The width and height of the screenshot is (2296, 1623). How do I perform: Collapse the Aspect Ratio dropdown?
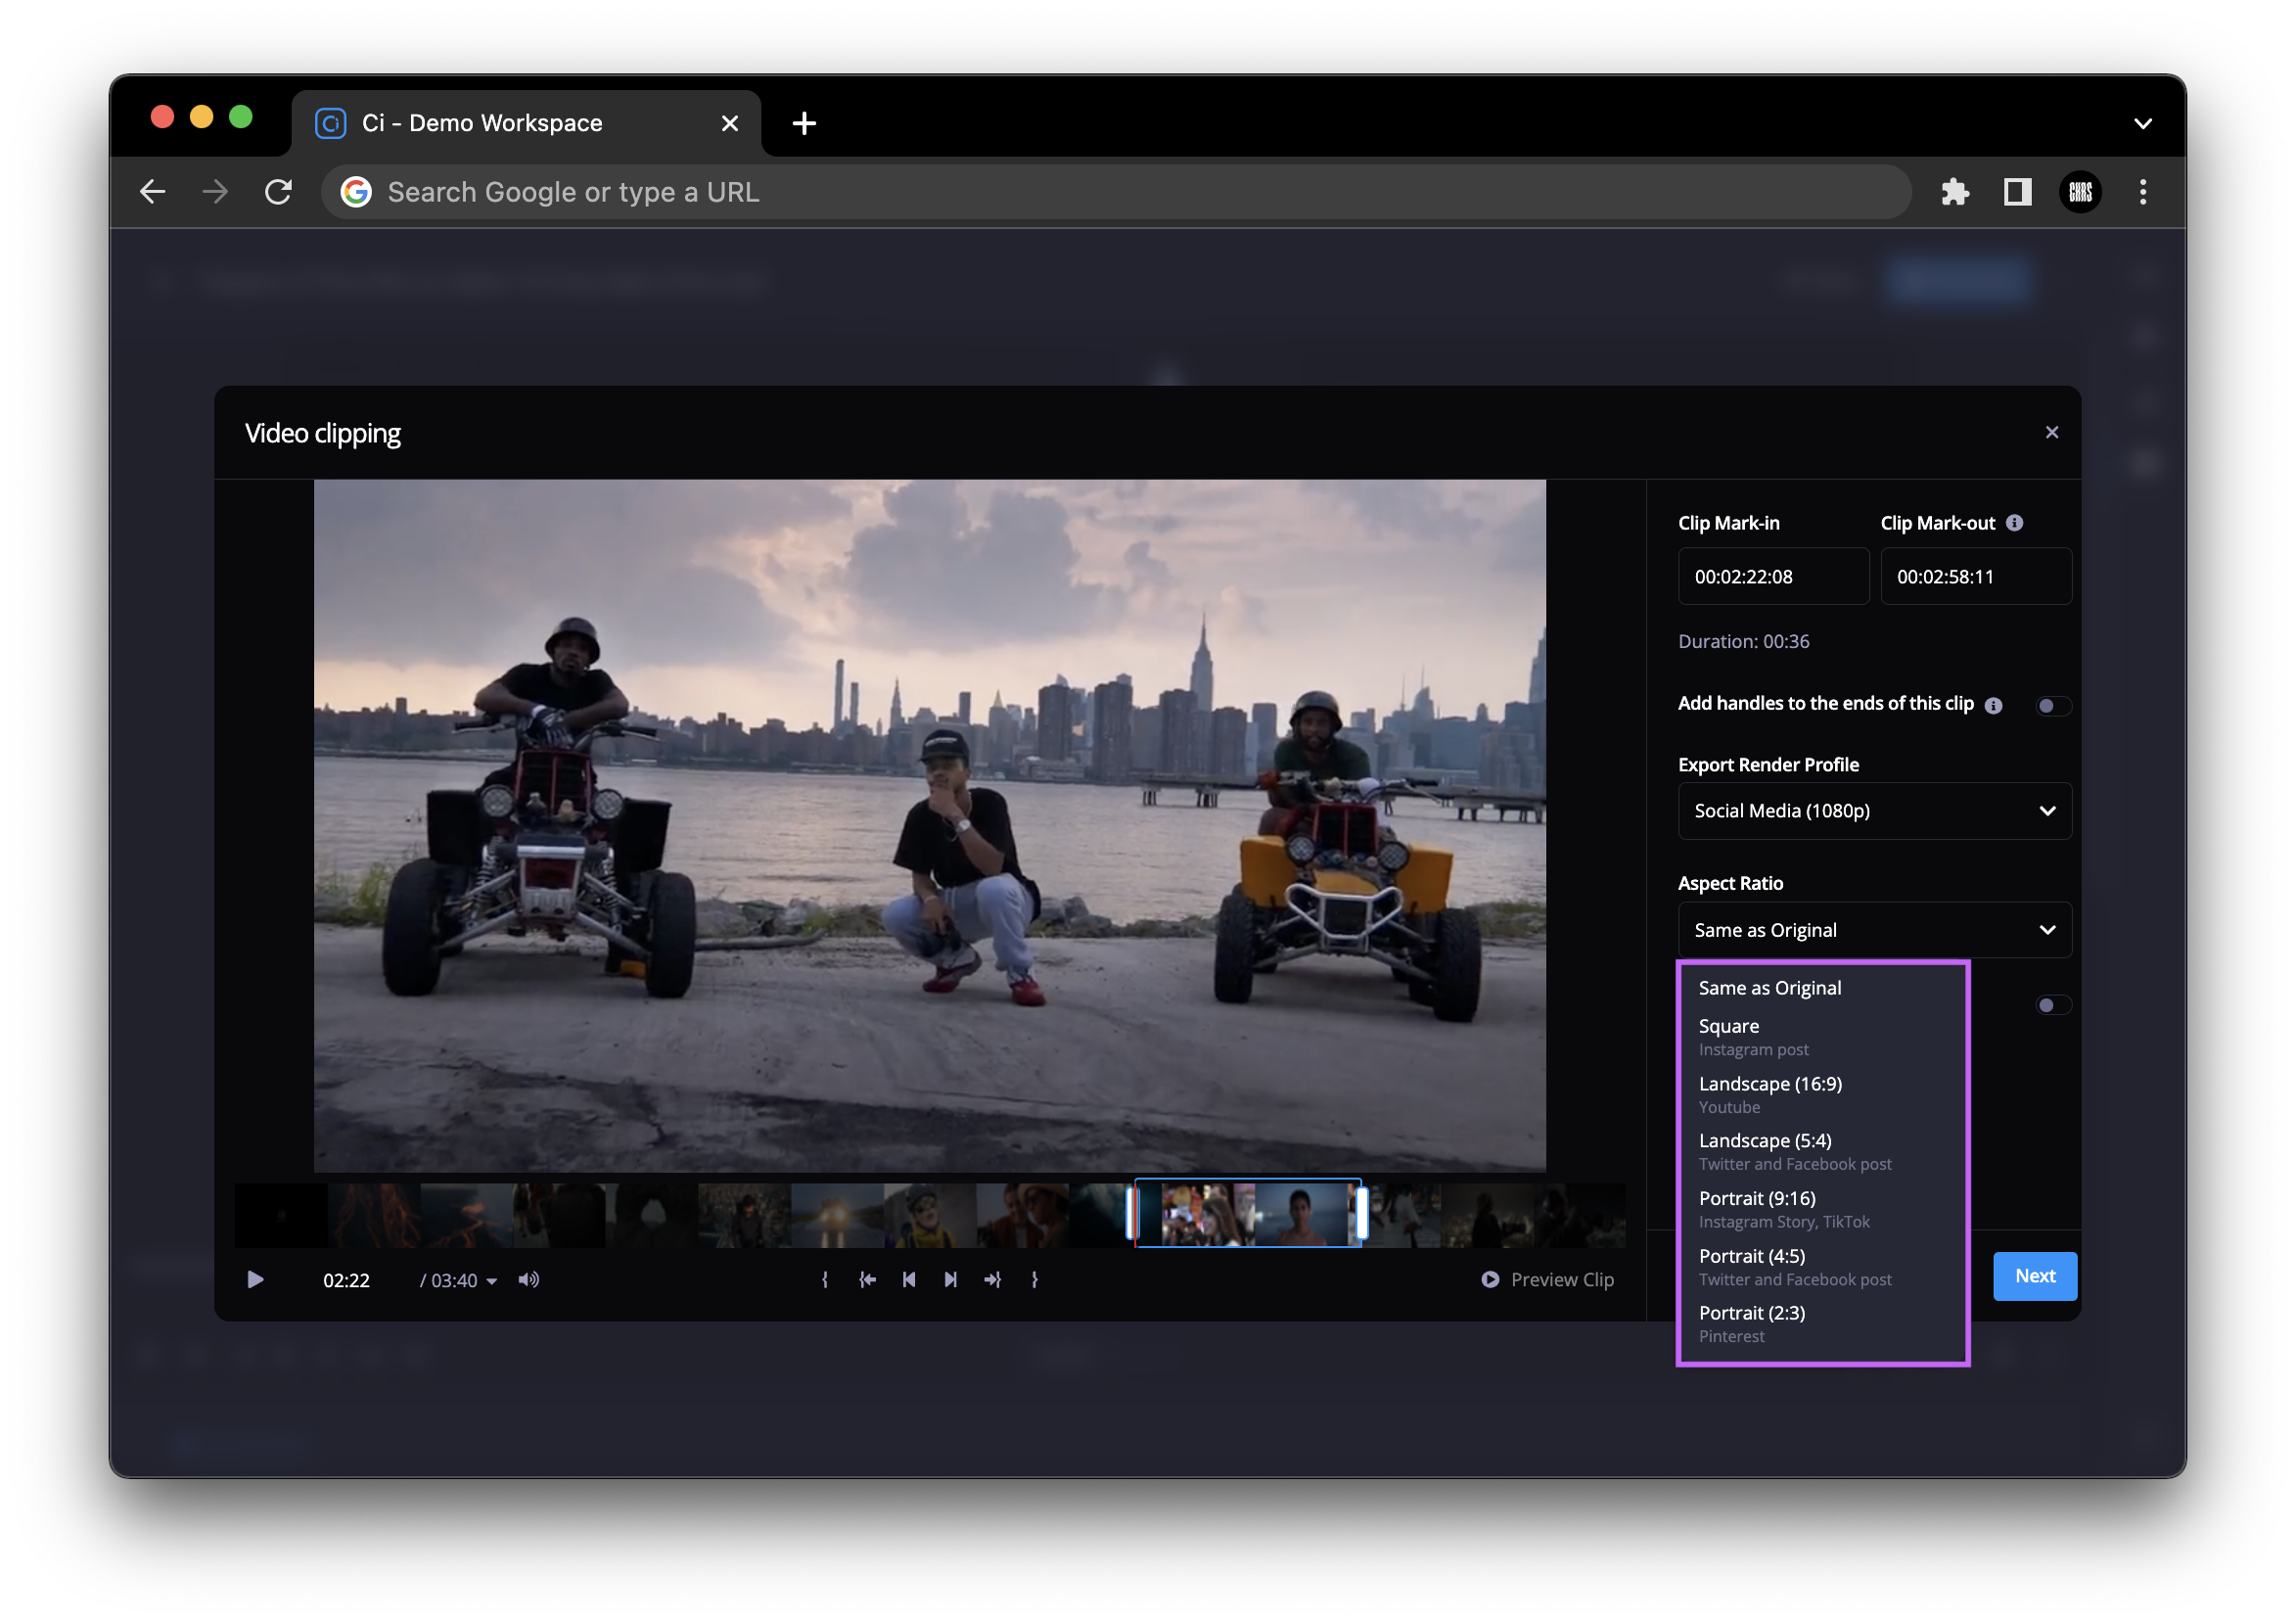(x=1874, y=929)
